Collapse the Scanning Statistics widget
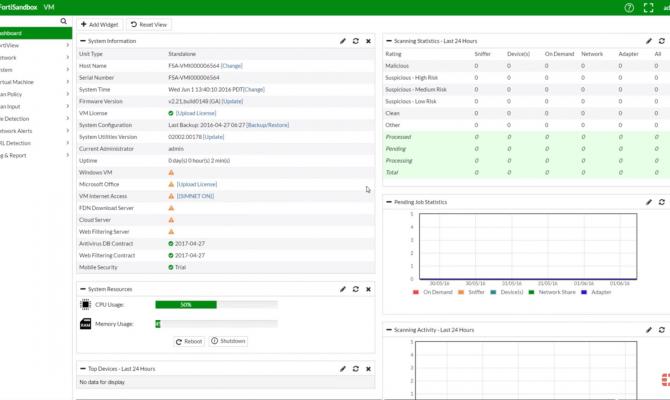This screenshot has width=670, height=400. (389, 41)
